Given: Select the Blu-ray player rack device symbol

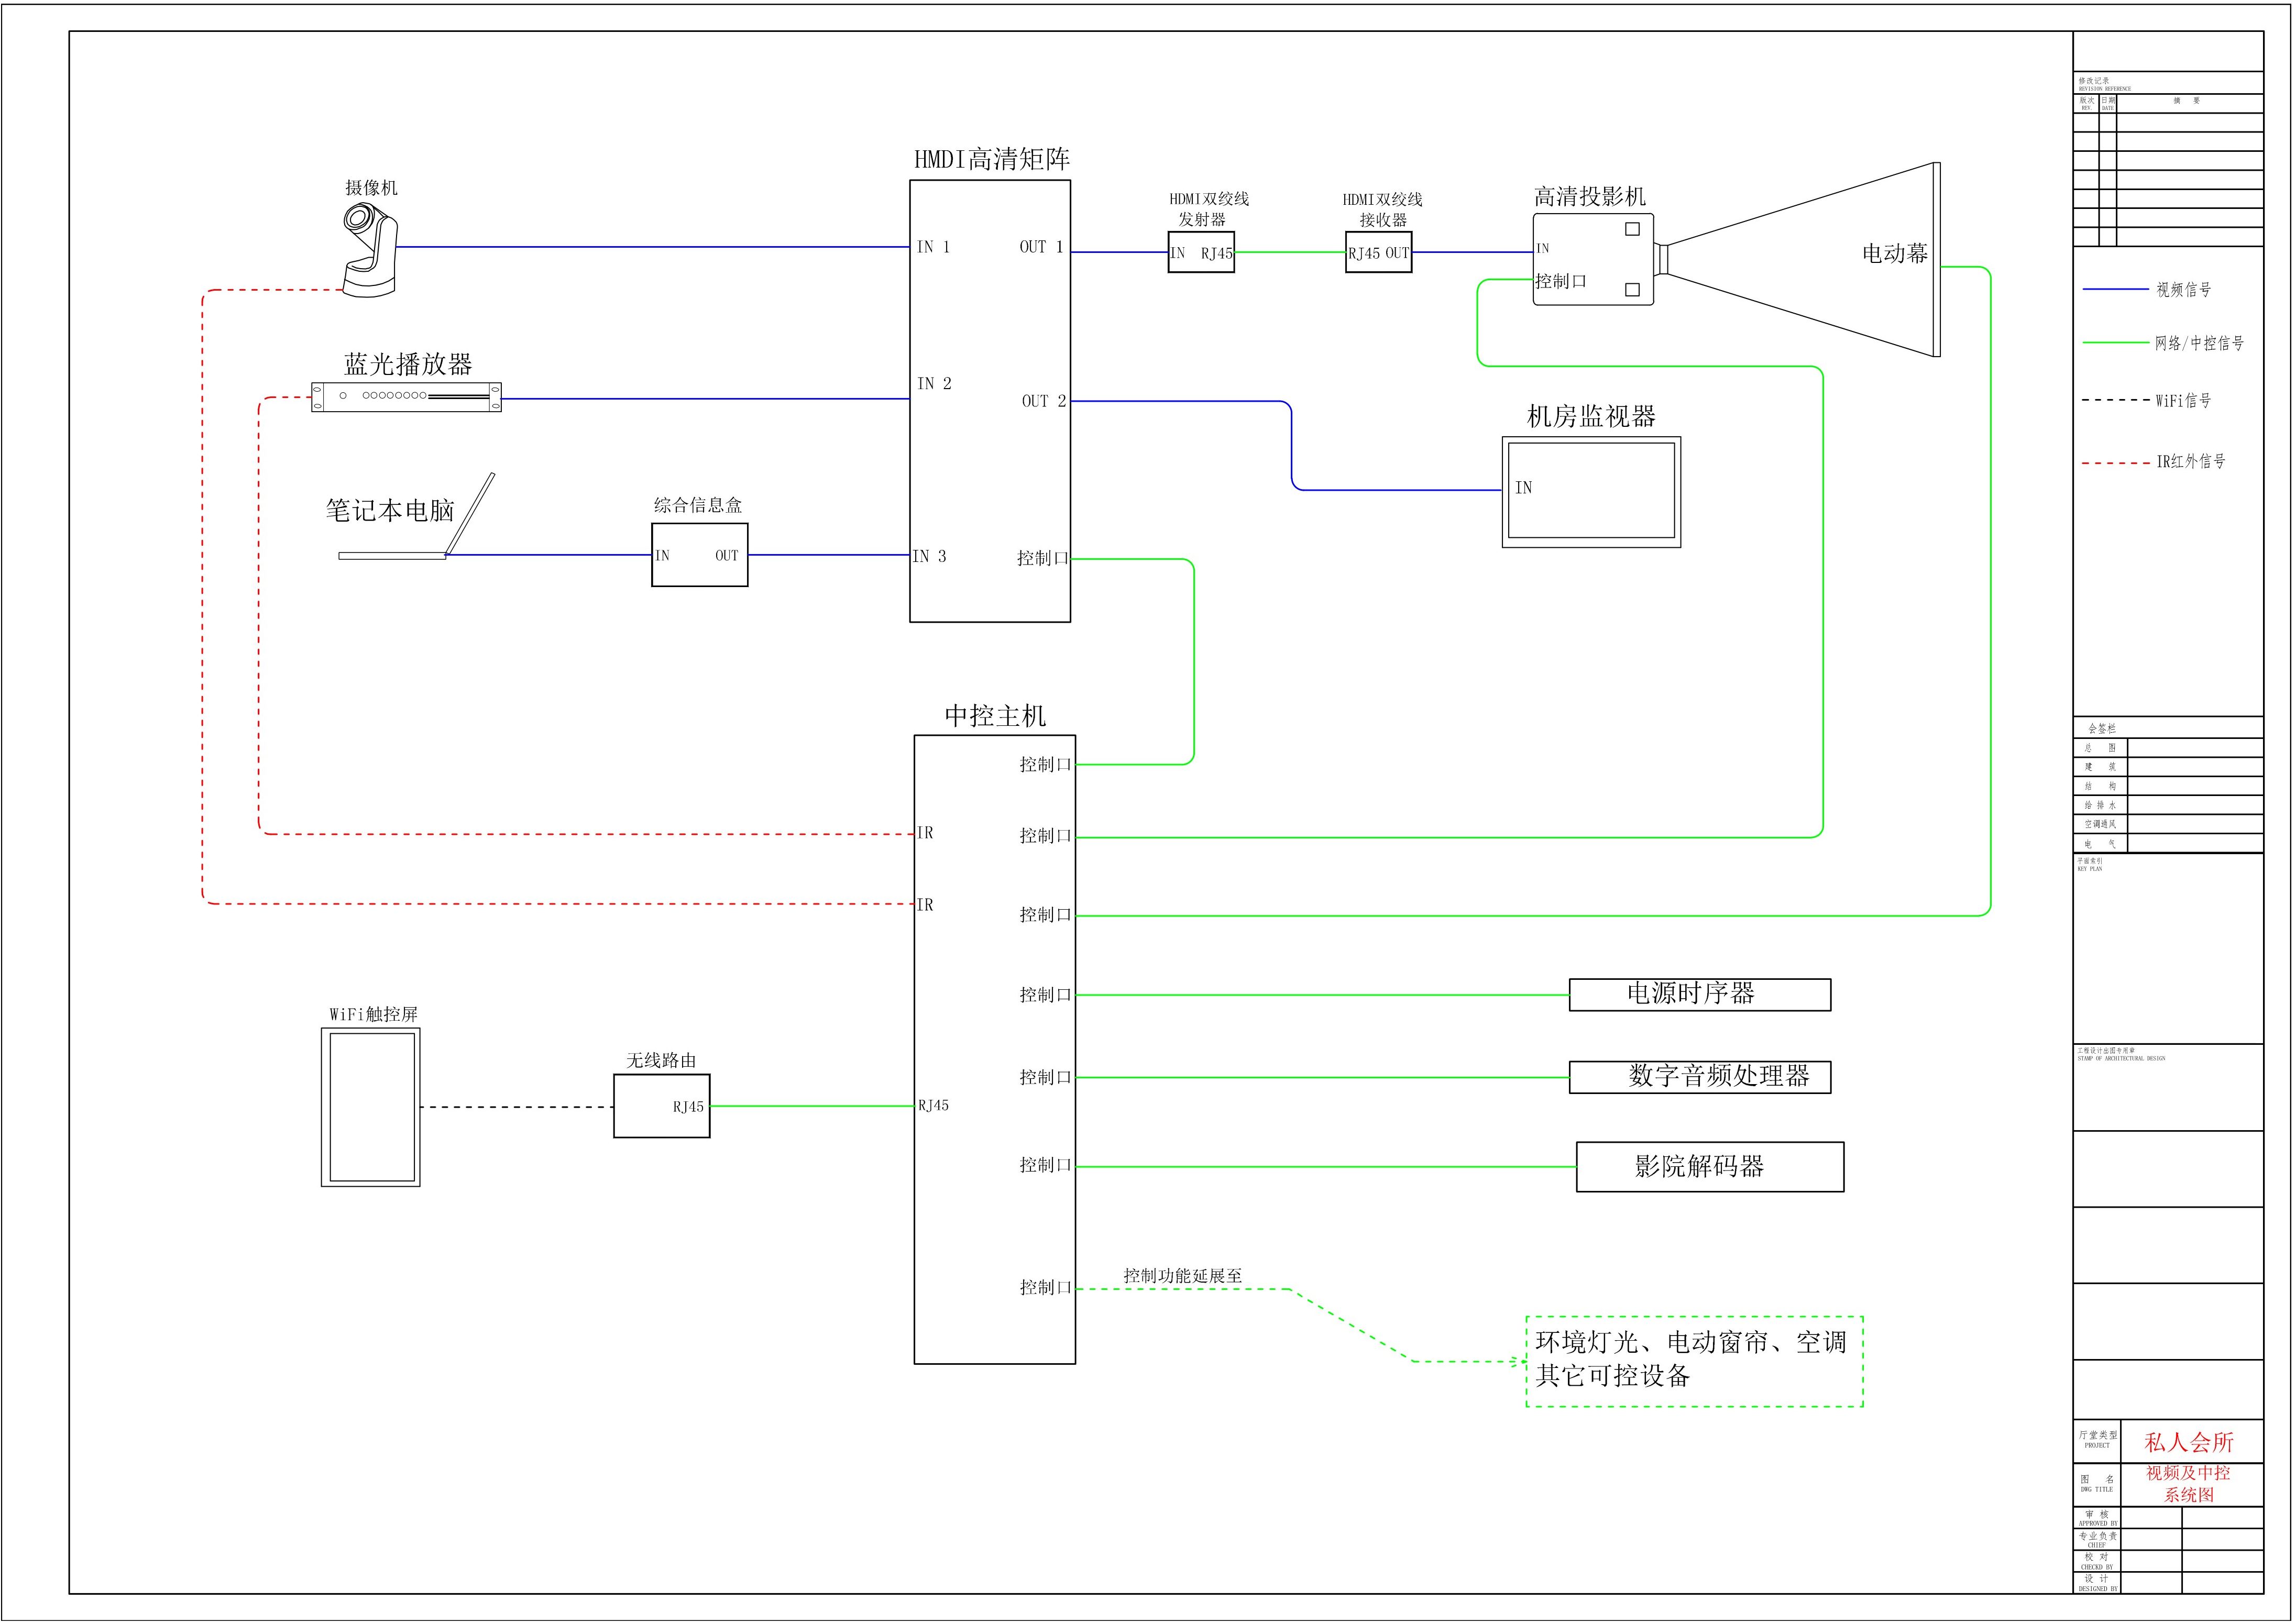Looking at the screenshot, I should point(406,397).
